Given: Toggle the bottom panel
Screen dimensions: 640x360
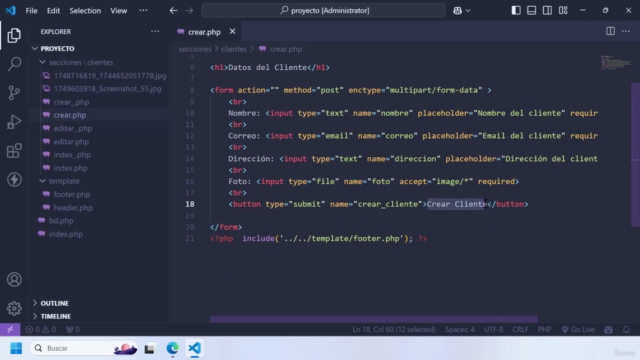Looking at the screenshot, I should pos(531,11).
